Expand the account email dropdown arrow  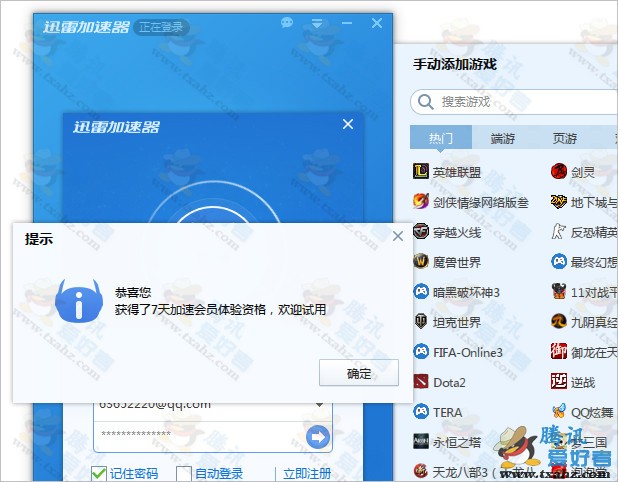[320, 405]
